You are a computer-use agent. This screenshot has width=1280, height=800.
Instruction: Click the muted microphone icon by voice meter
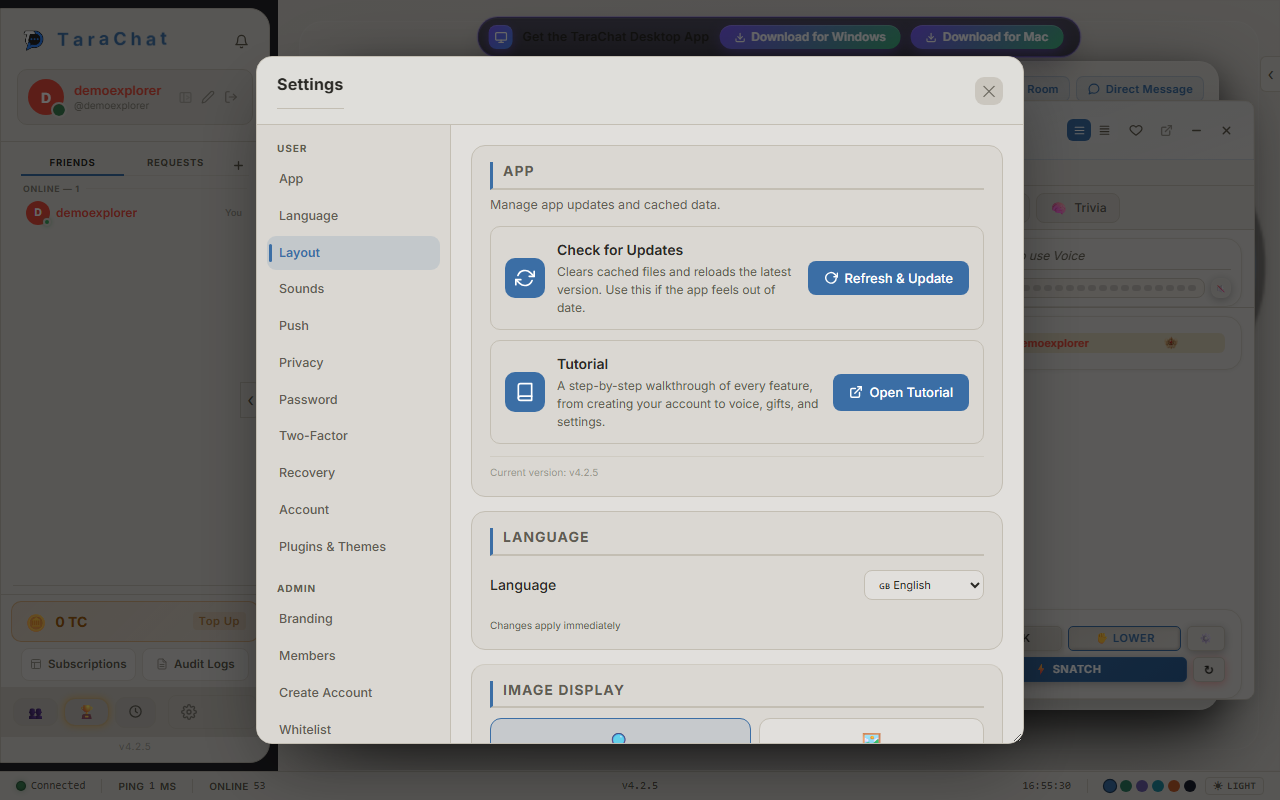(1219, 288)
